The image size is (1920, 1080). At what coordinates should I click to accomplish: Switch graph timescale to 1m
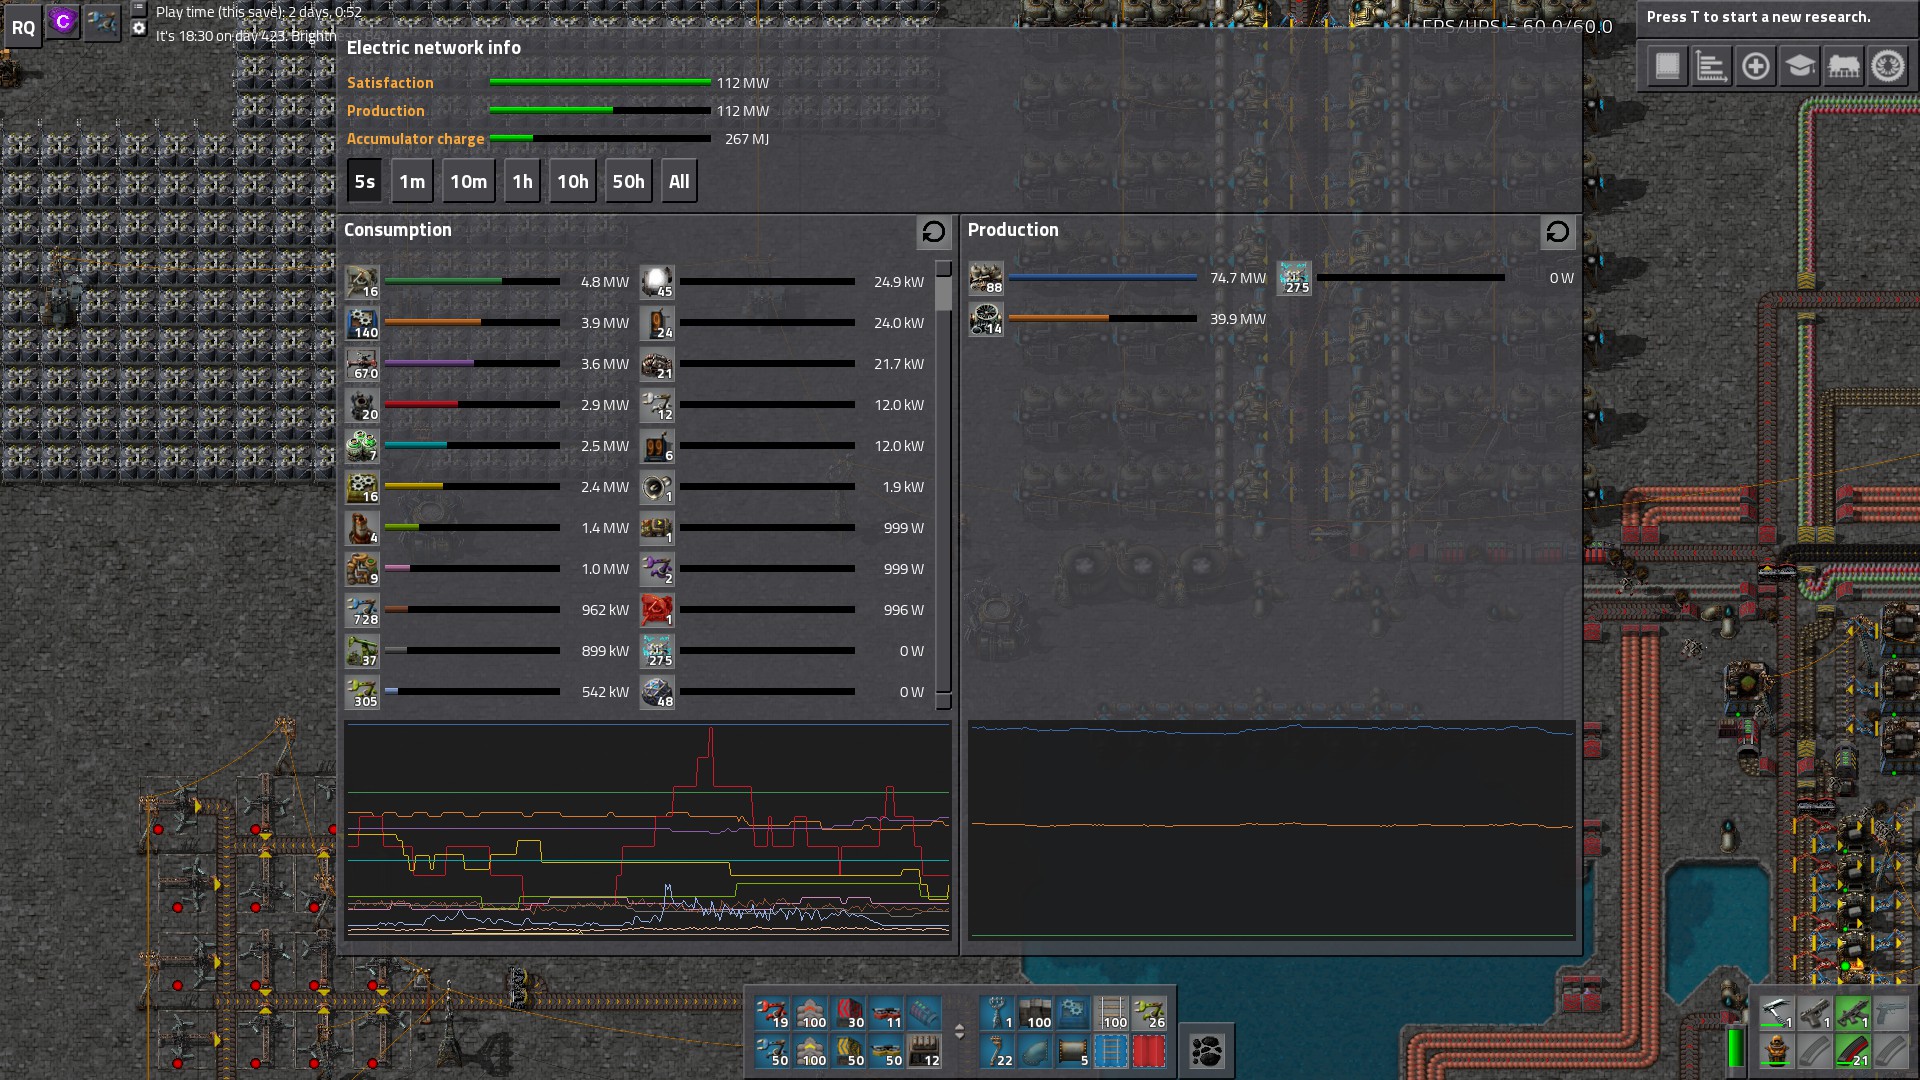412,181
